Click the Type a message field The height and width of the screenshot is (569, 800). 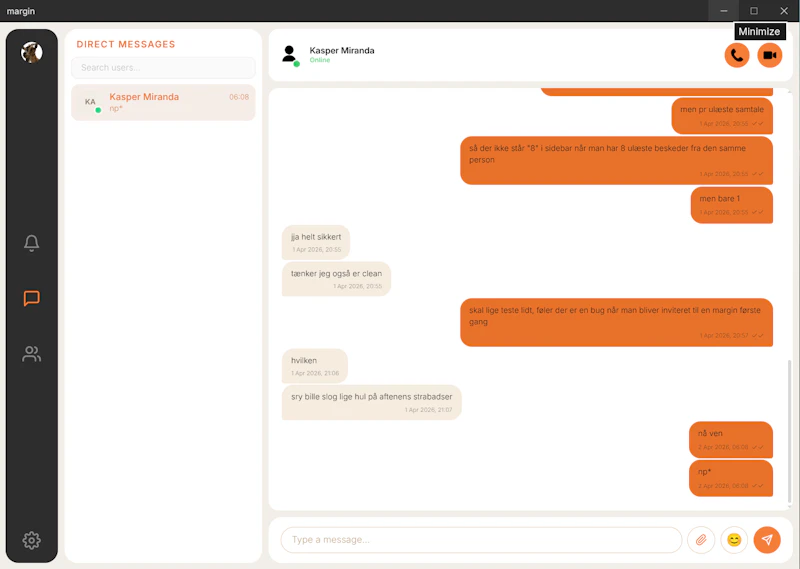click(481, 539)
